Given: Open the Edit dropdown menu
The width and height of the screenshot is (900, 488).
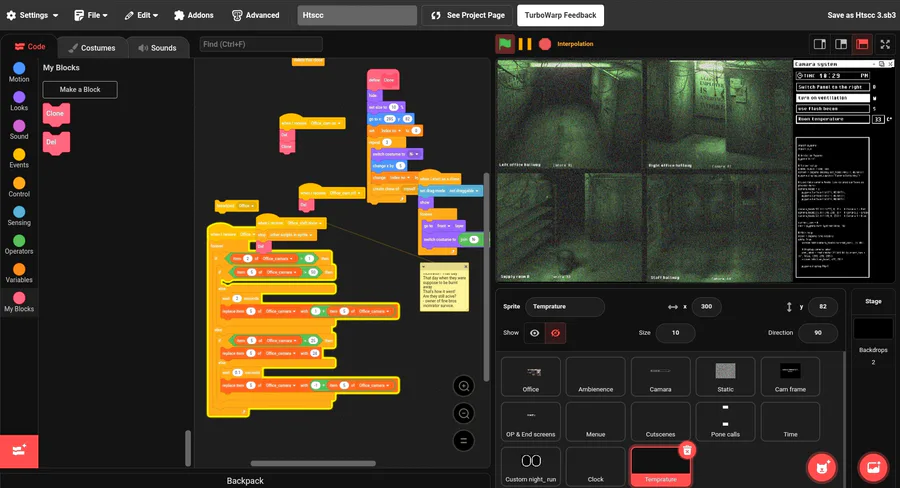Looking at the screenshot, I should tap(141, 16).
